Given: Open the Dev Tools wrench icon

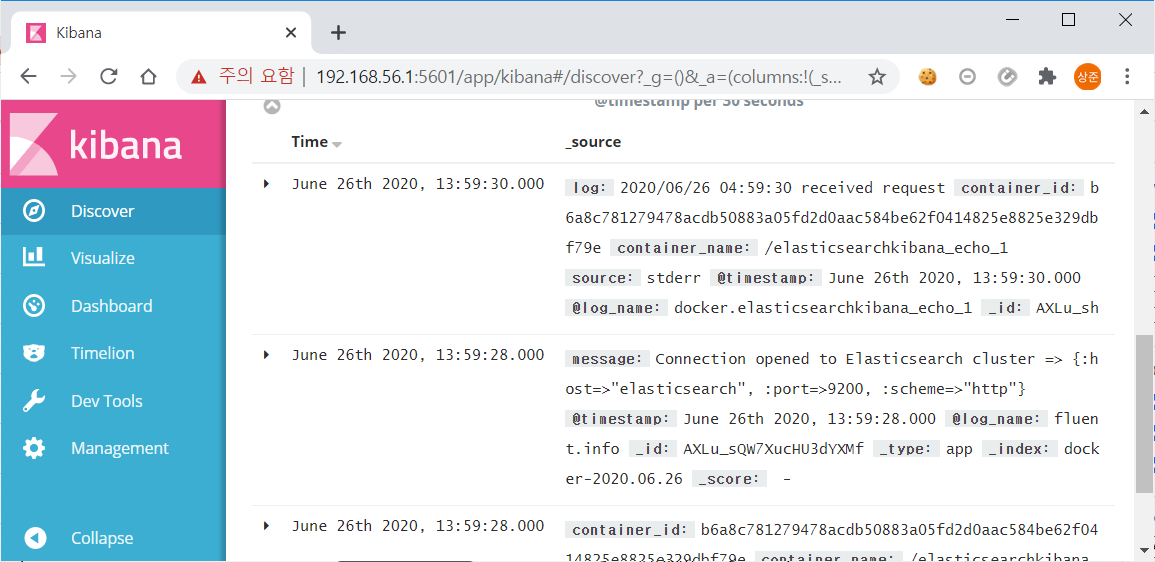Looking at the screenshot, I should point(35,401).
